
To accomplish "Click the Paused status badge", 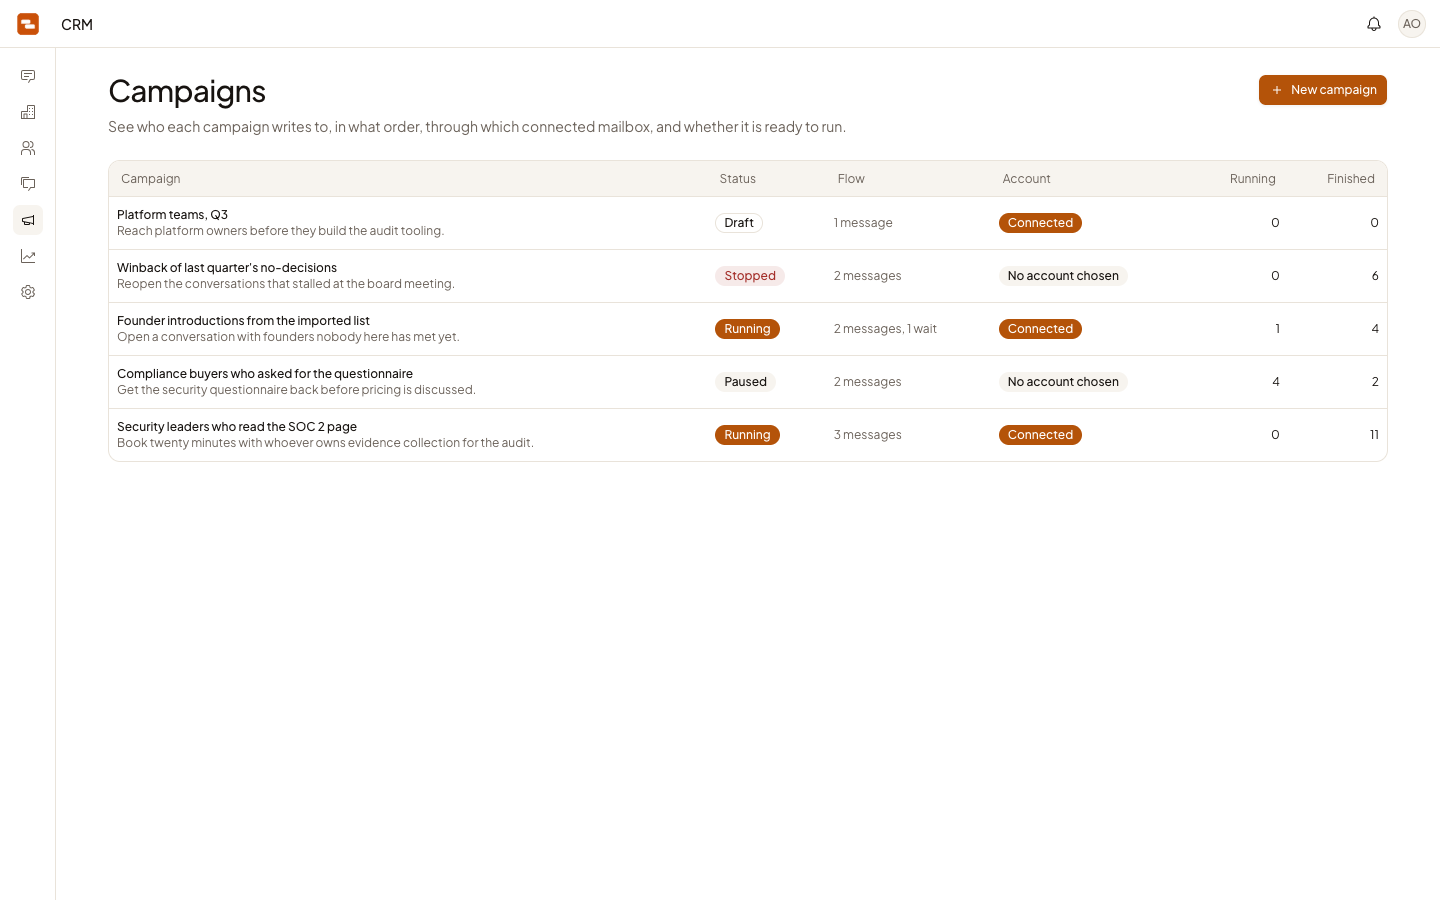I will click(x=745, y=382).
